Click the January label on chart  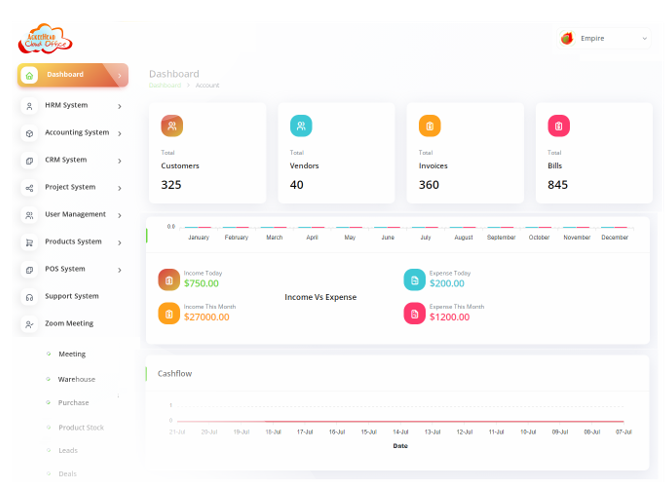click(x=199, y=238)
